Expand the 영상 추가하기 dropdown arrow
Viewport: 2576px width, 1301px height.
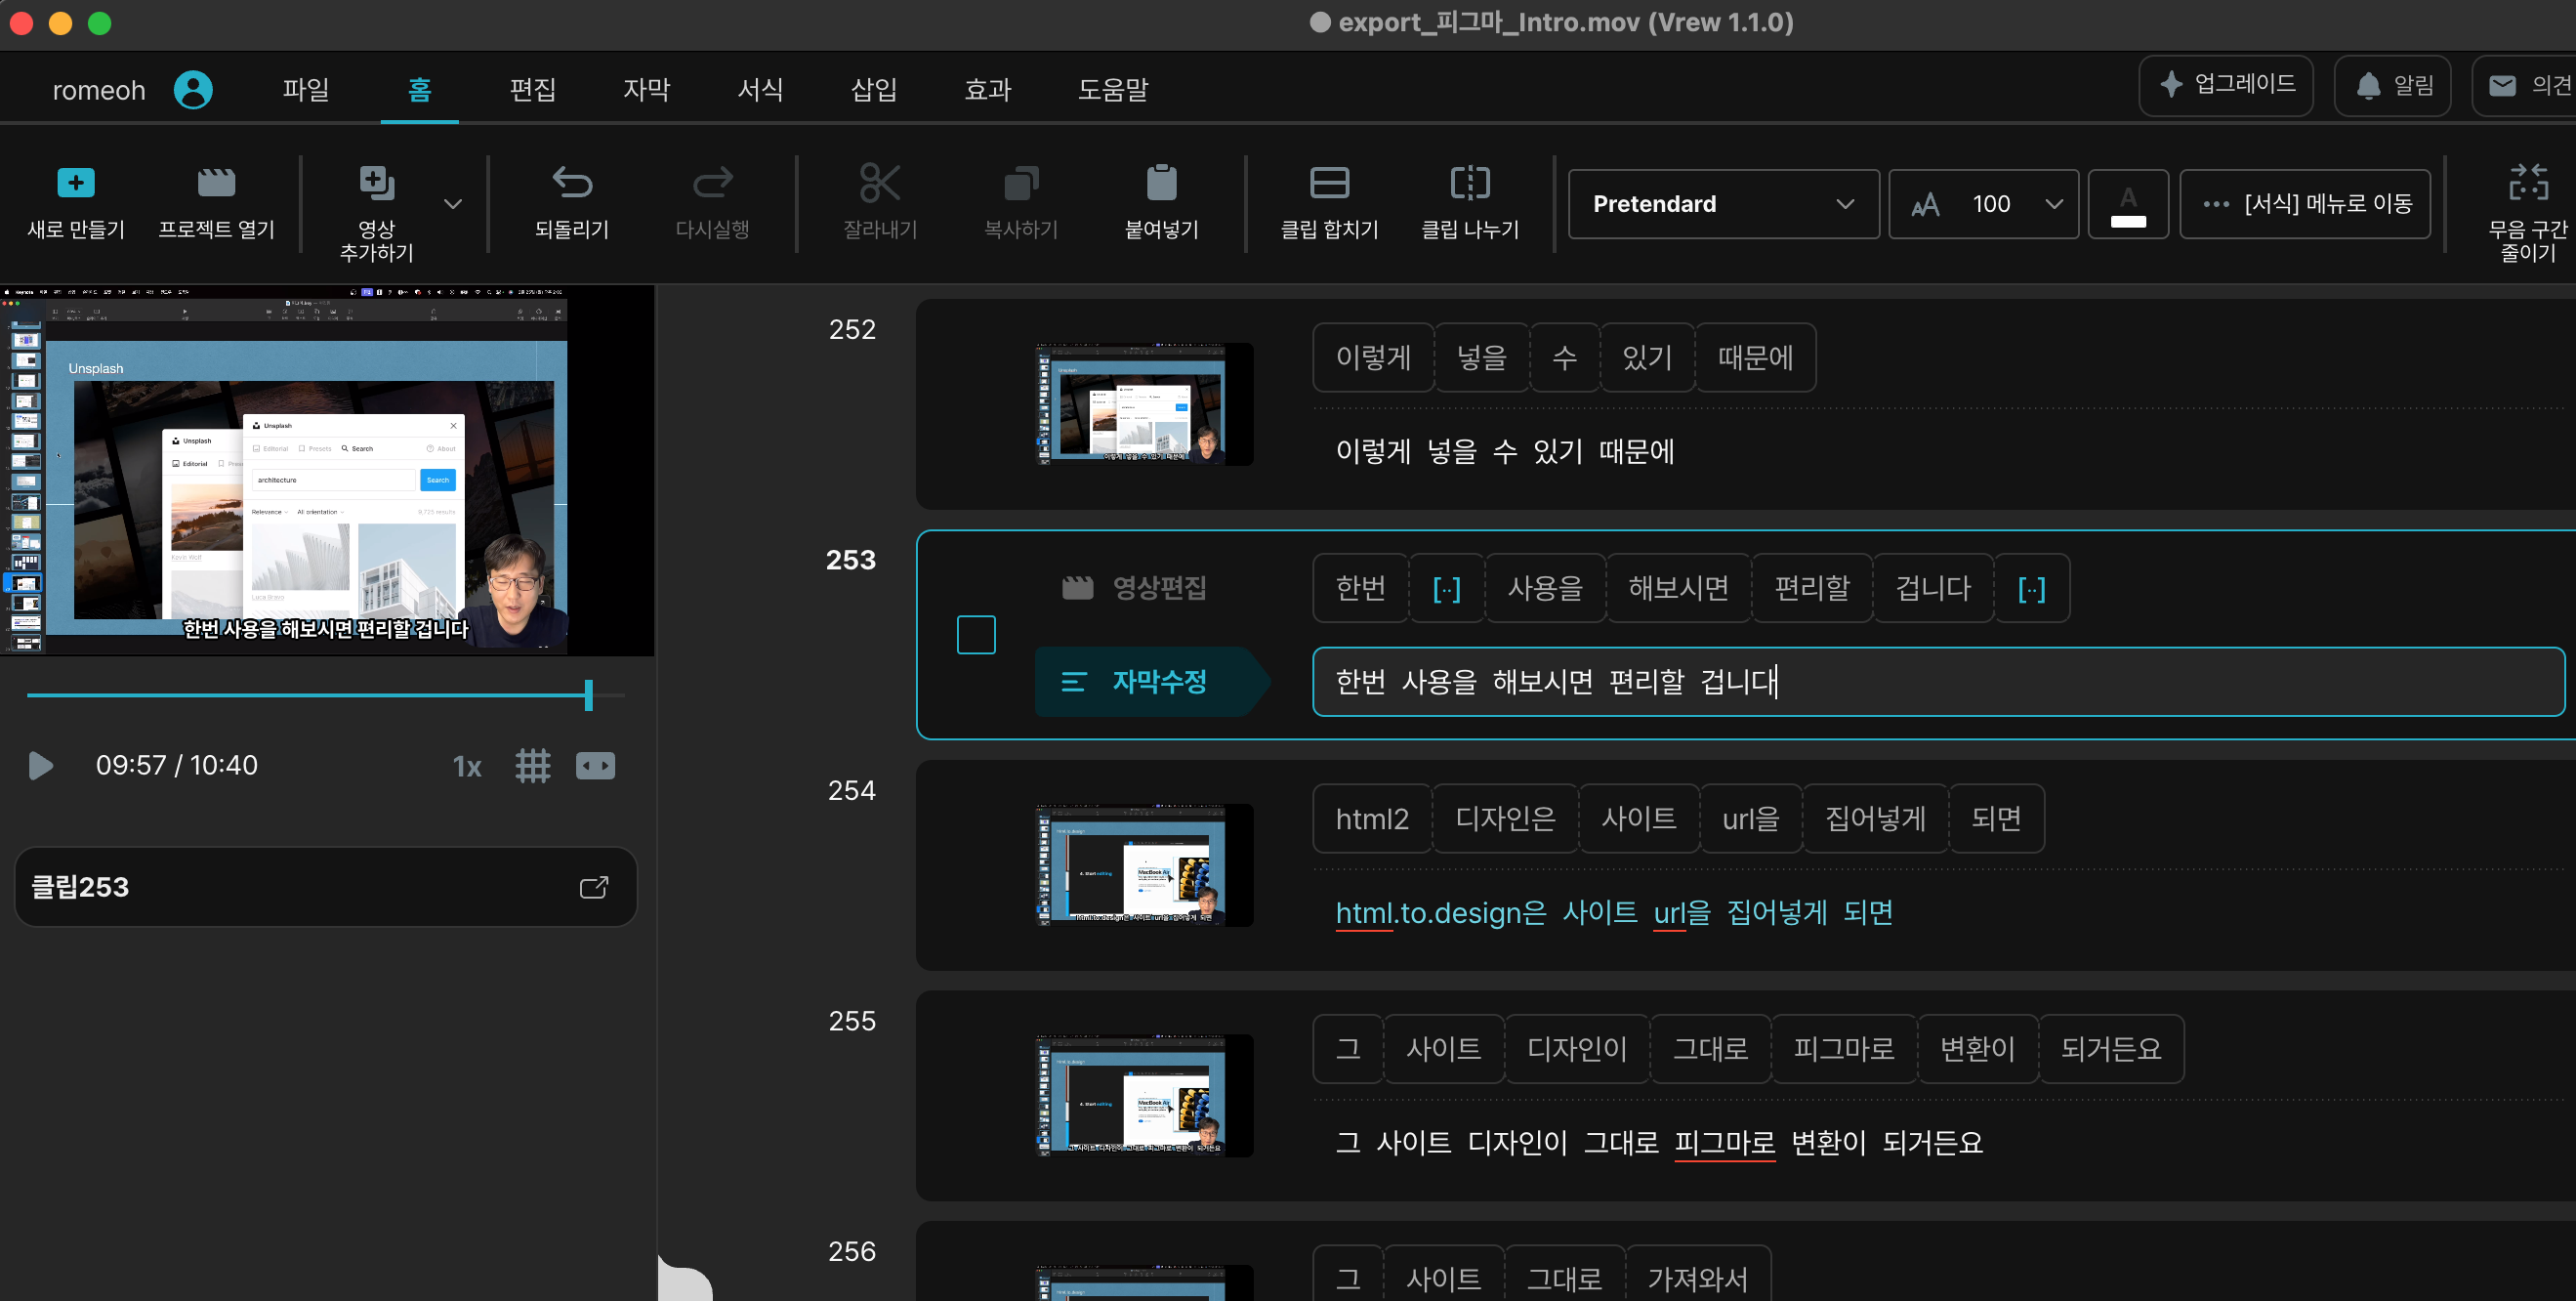[x=453, y=204]
